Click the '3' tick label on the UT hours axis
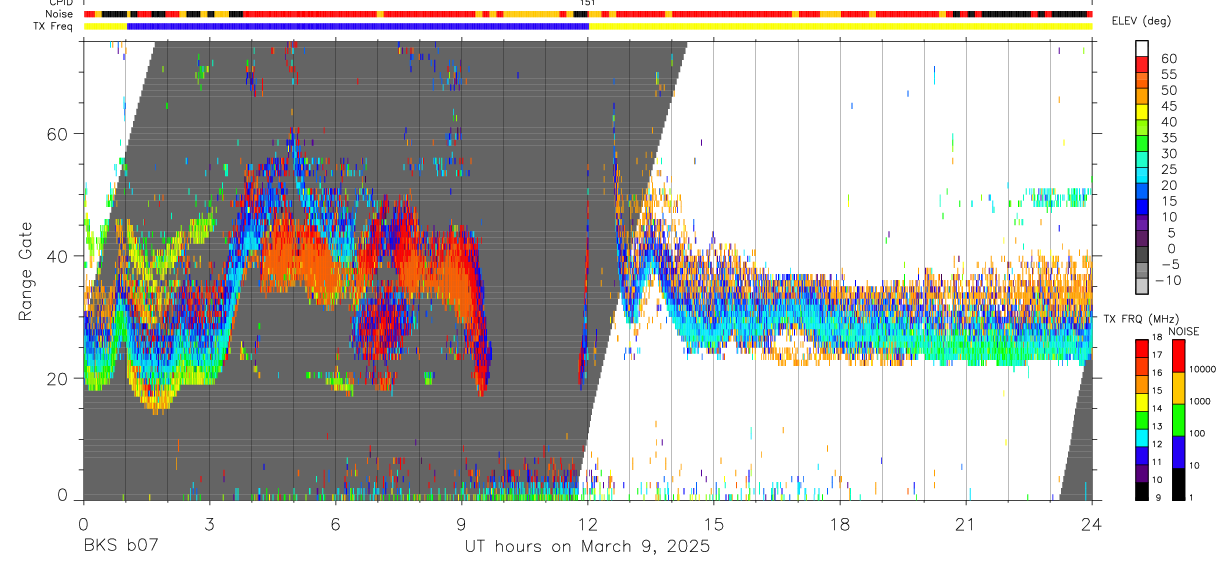1228x567 pixels. point(209,524)
